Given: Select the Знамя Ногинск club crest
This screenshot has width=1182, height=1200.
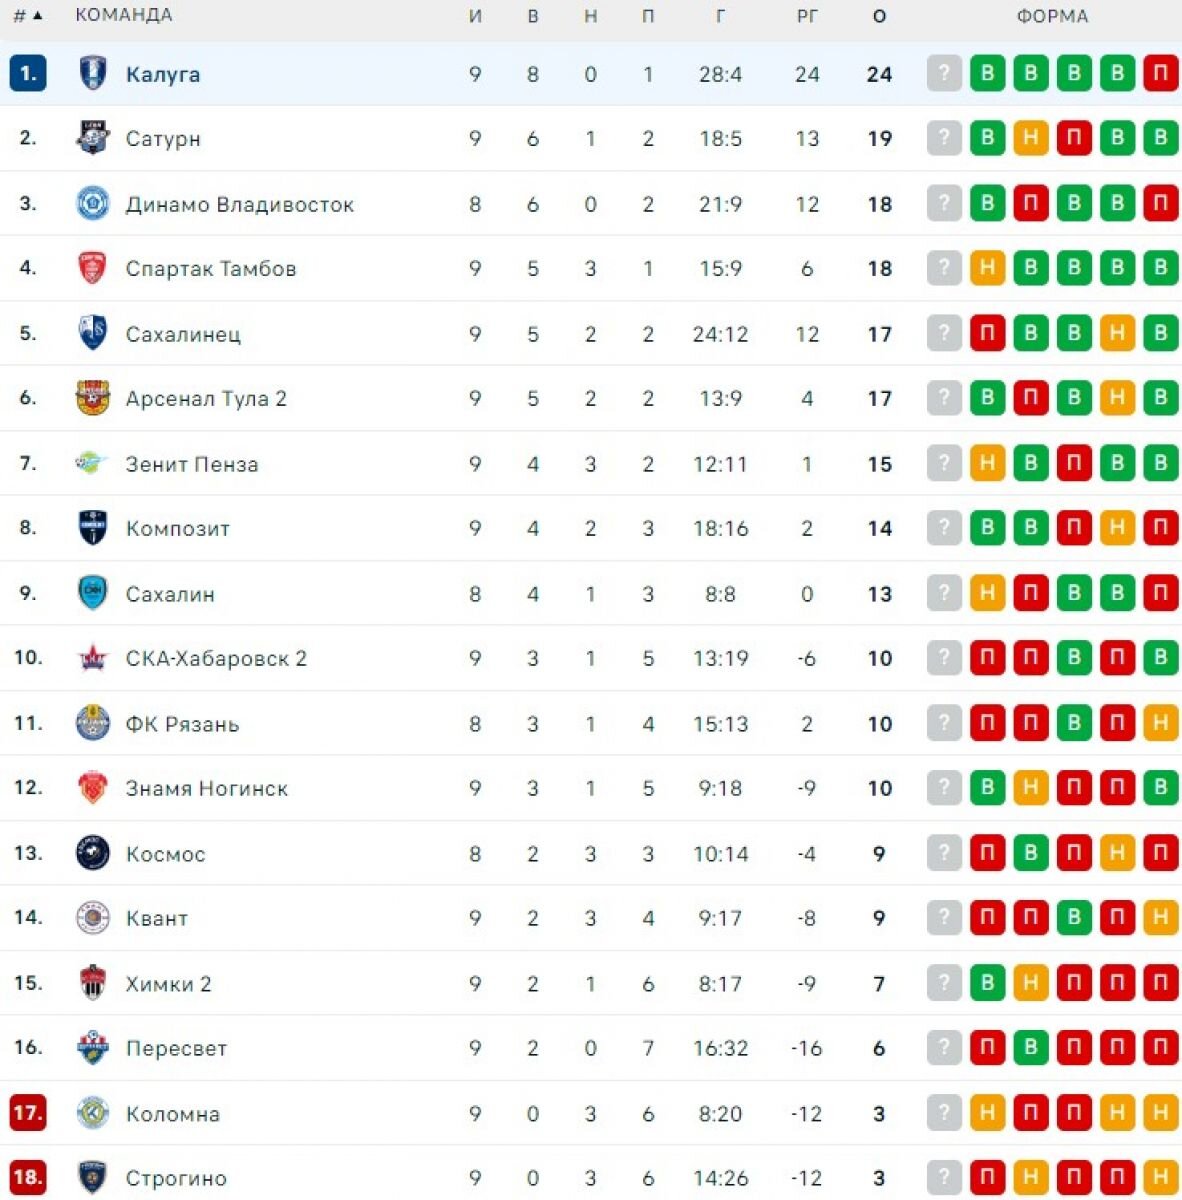Looking at the screenshot, I should click(93, 788).
